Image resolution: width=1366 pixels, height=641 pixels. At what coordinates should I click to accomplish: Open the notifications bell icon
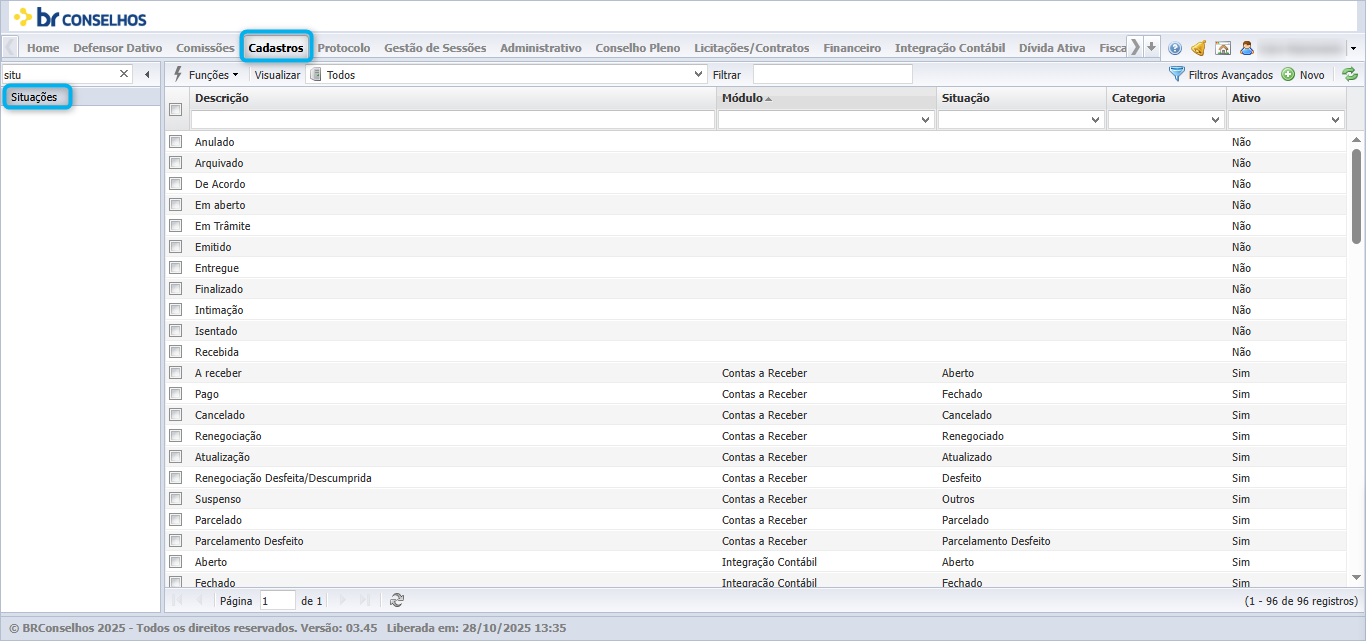[1198, 48]
